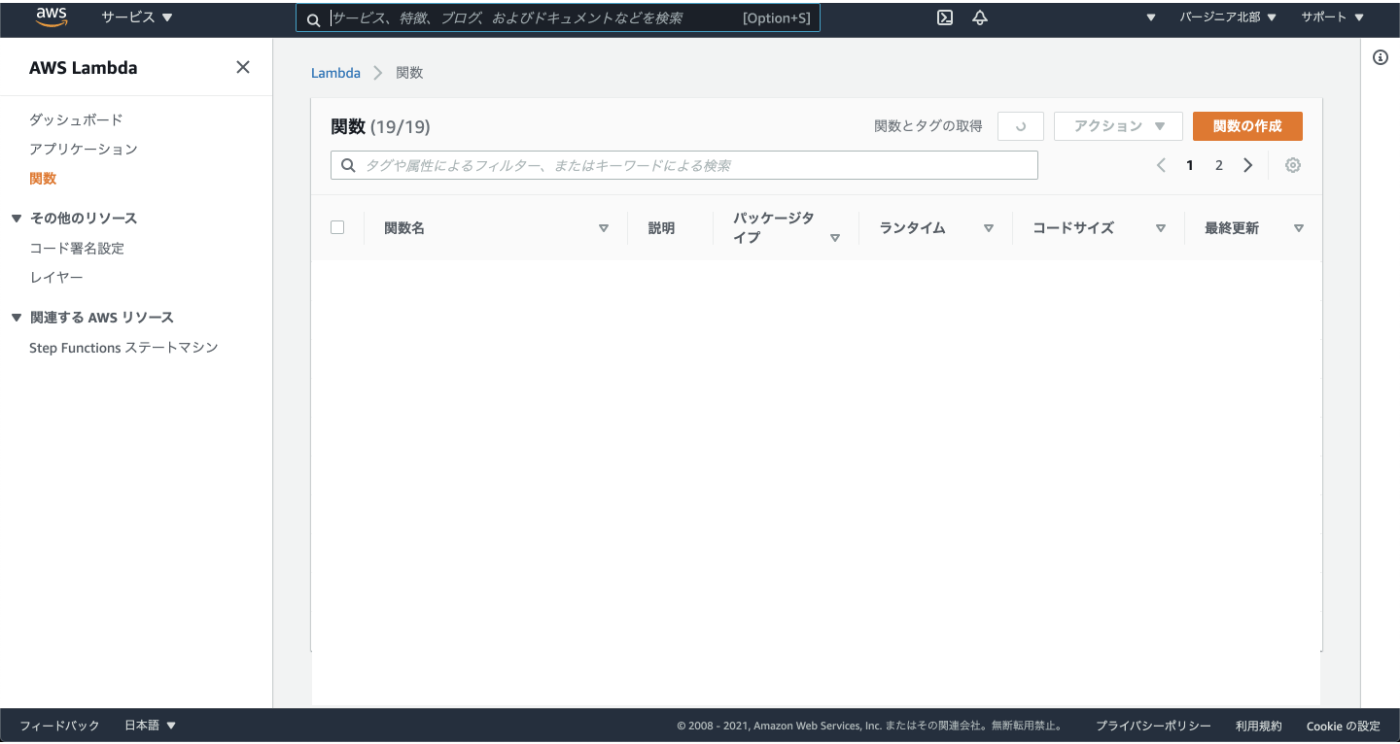Toggle the select-all functions checkbox
The width and height of the screenshot is (1400, 744).
pos(337,227)
